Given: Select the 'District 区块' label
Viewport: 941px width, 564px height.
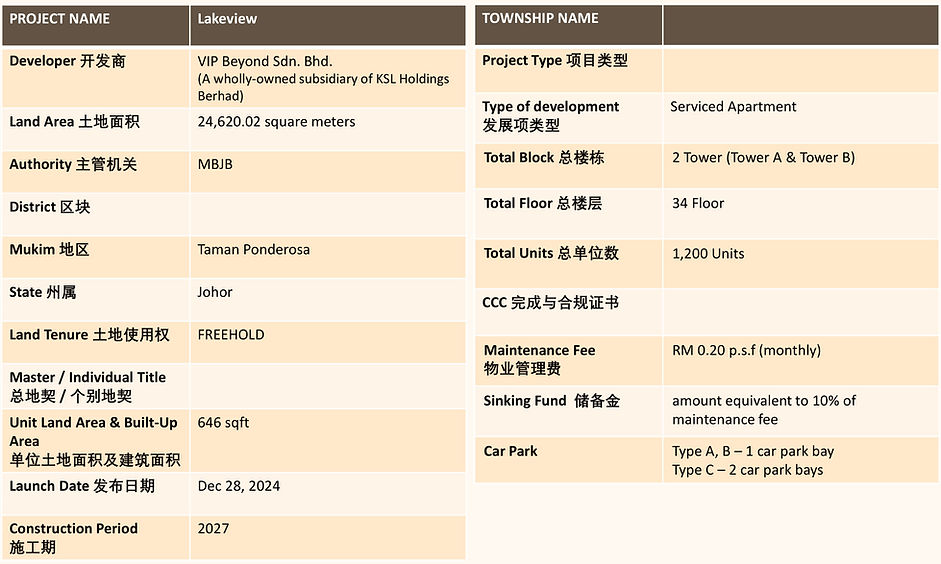Looking at the screenshot, I should pos(49,207).
